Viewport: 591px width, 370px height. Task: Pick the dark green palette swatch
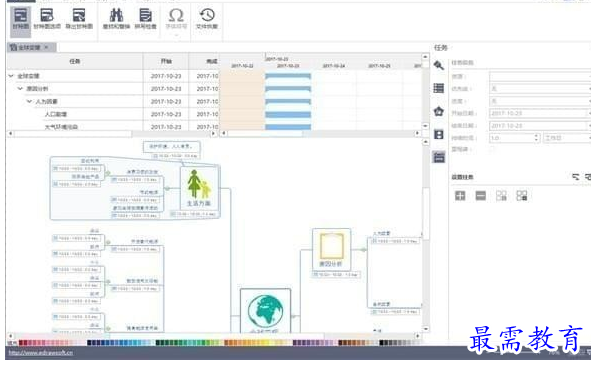tap(158, 342)
